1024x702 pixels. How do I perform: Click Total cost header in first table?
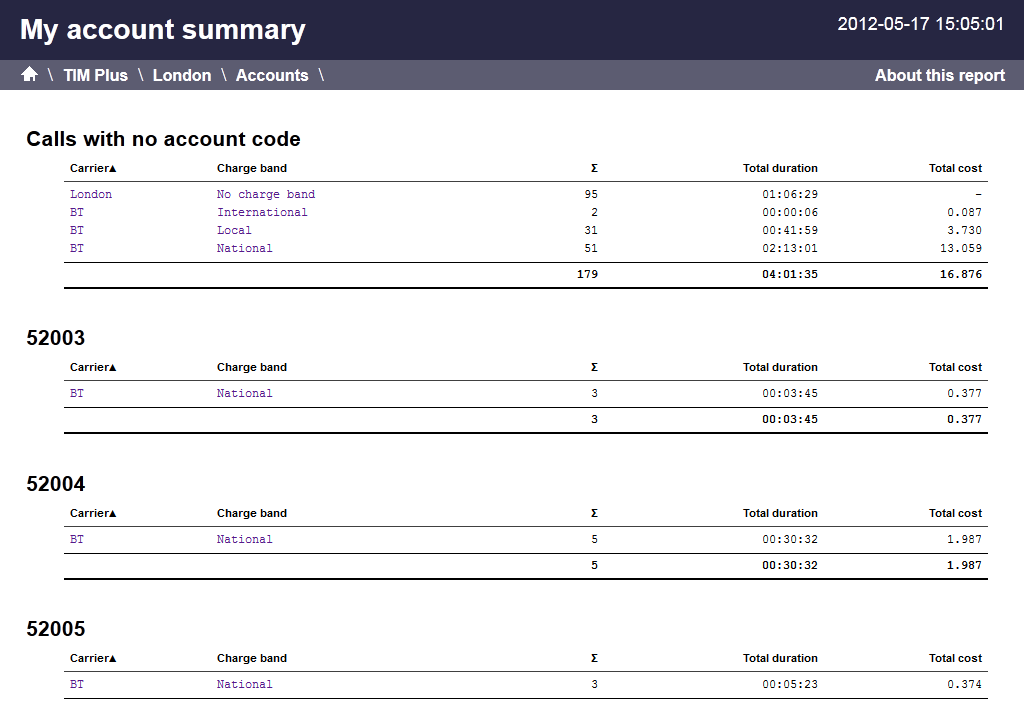pos(954,168)
